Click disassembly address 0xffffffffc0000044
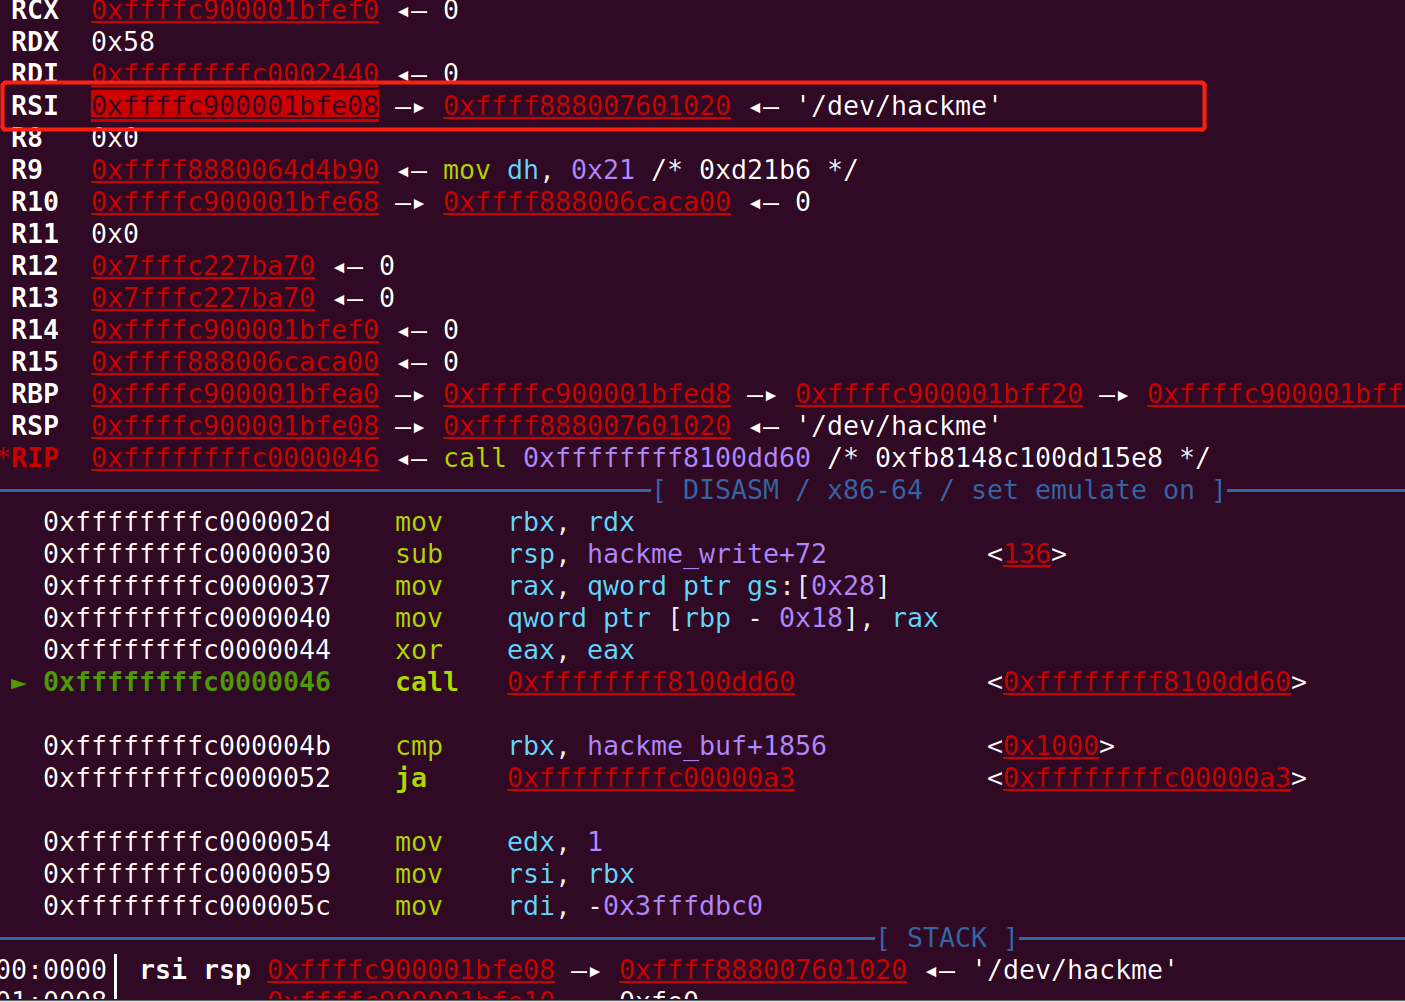This screenshot has width=1405, height=1002. pos(187,650)
